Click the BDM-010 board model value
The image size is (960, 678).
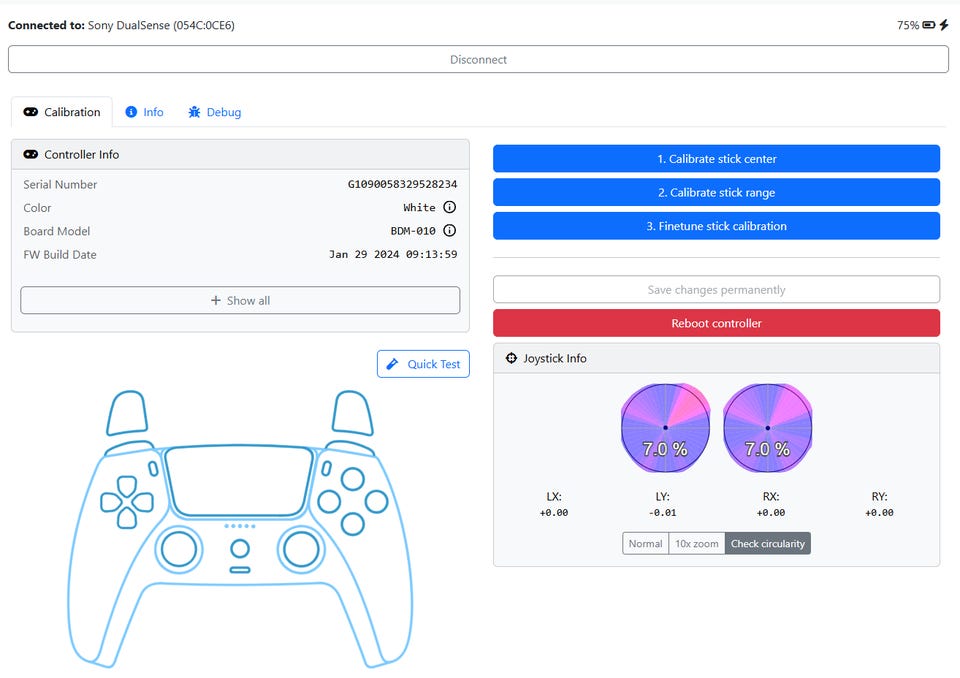(x=413, y=231)
